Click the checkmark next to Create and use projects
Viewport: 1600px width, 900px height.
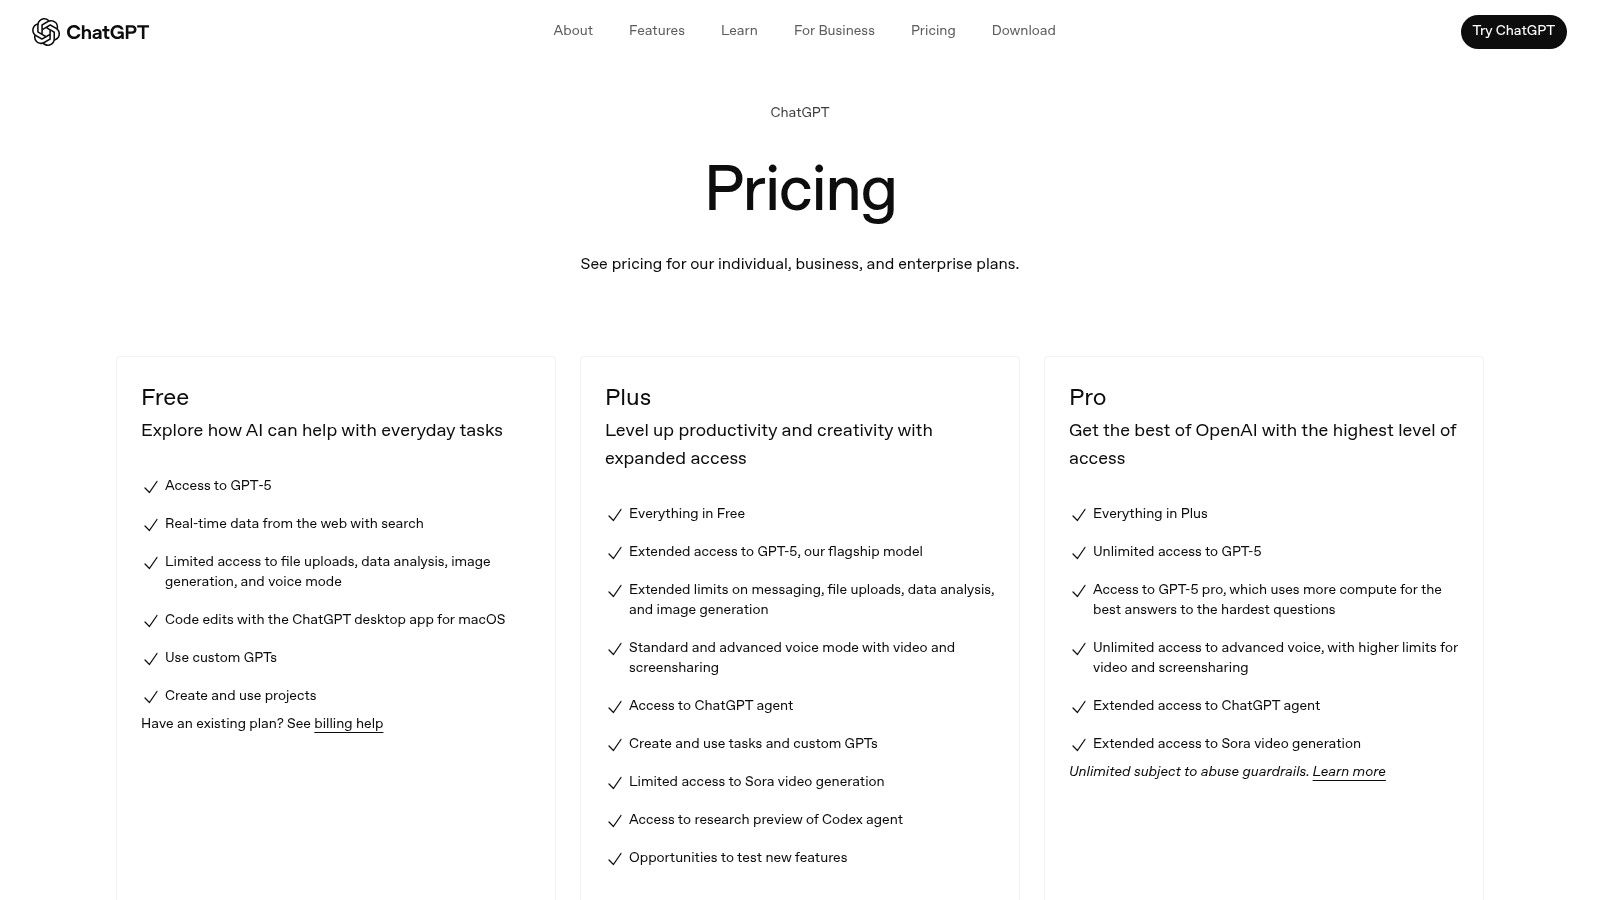click(151, 697)
